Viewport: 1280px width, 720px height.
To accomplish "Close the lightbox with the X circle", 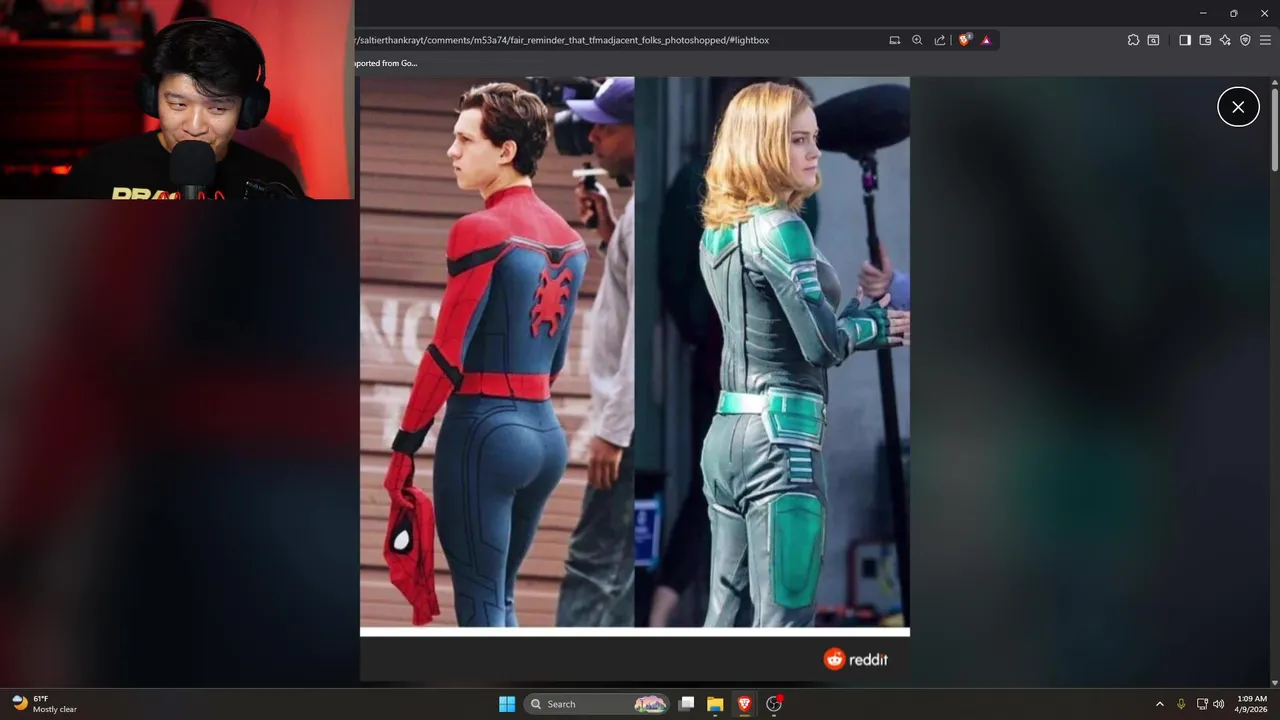I will pos(1238,107).
